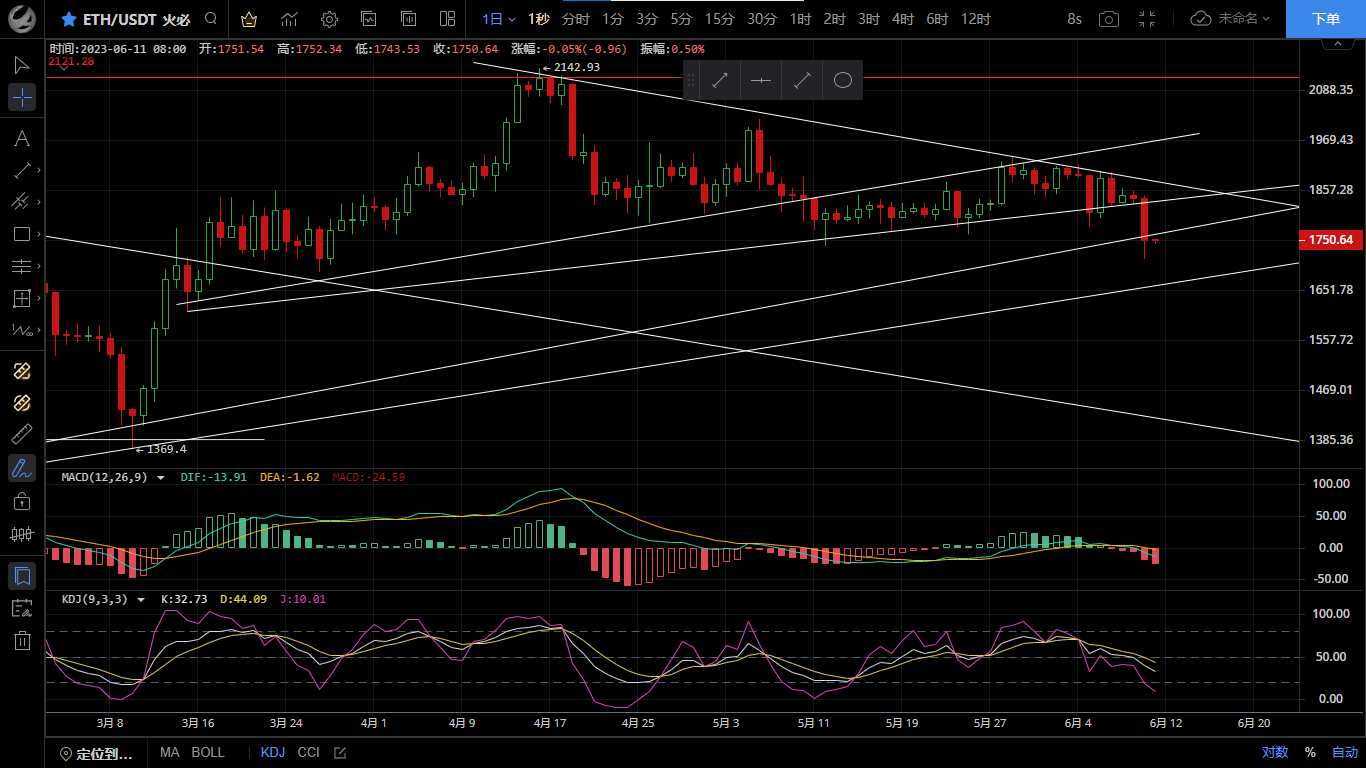
Task: Exit fullscreen with the collapse arrows icon
Action: [x=1147, y=19]
